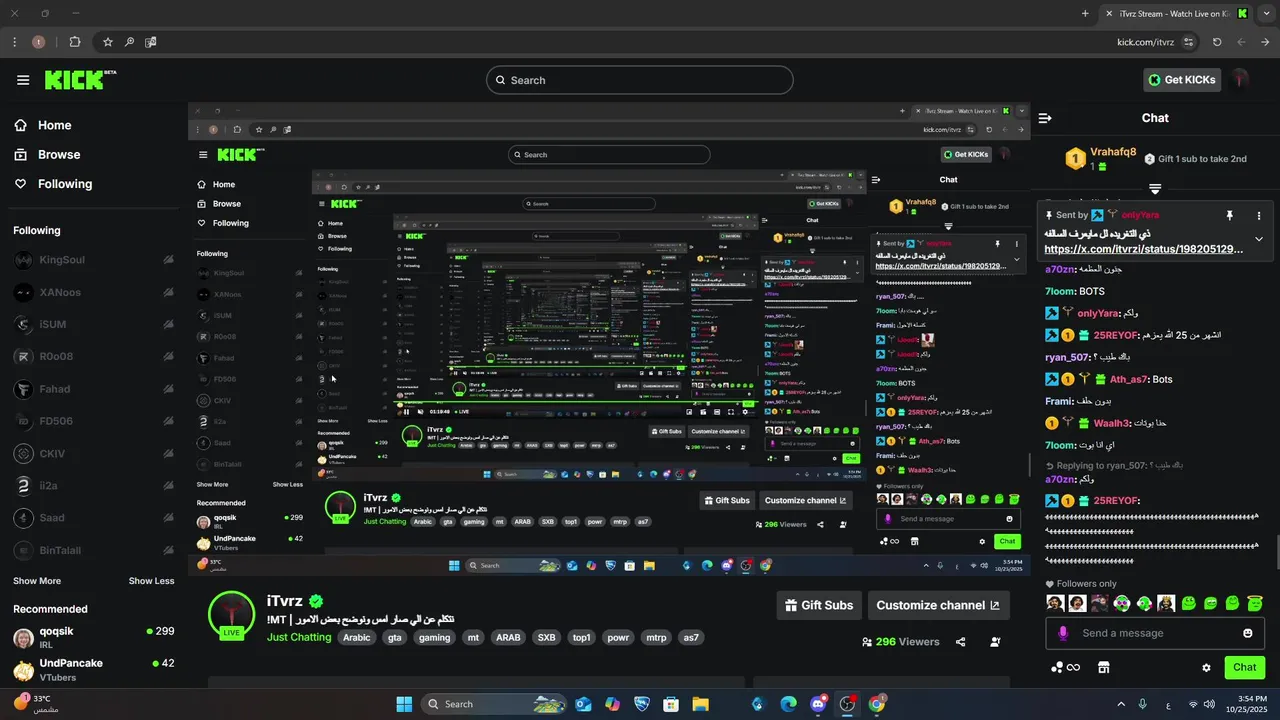Collapse the pinned message chevron
Image resolution: width=1280 pixels, height=720 pixels.
coord(1259,239)
